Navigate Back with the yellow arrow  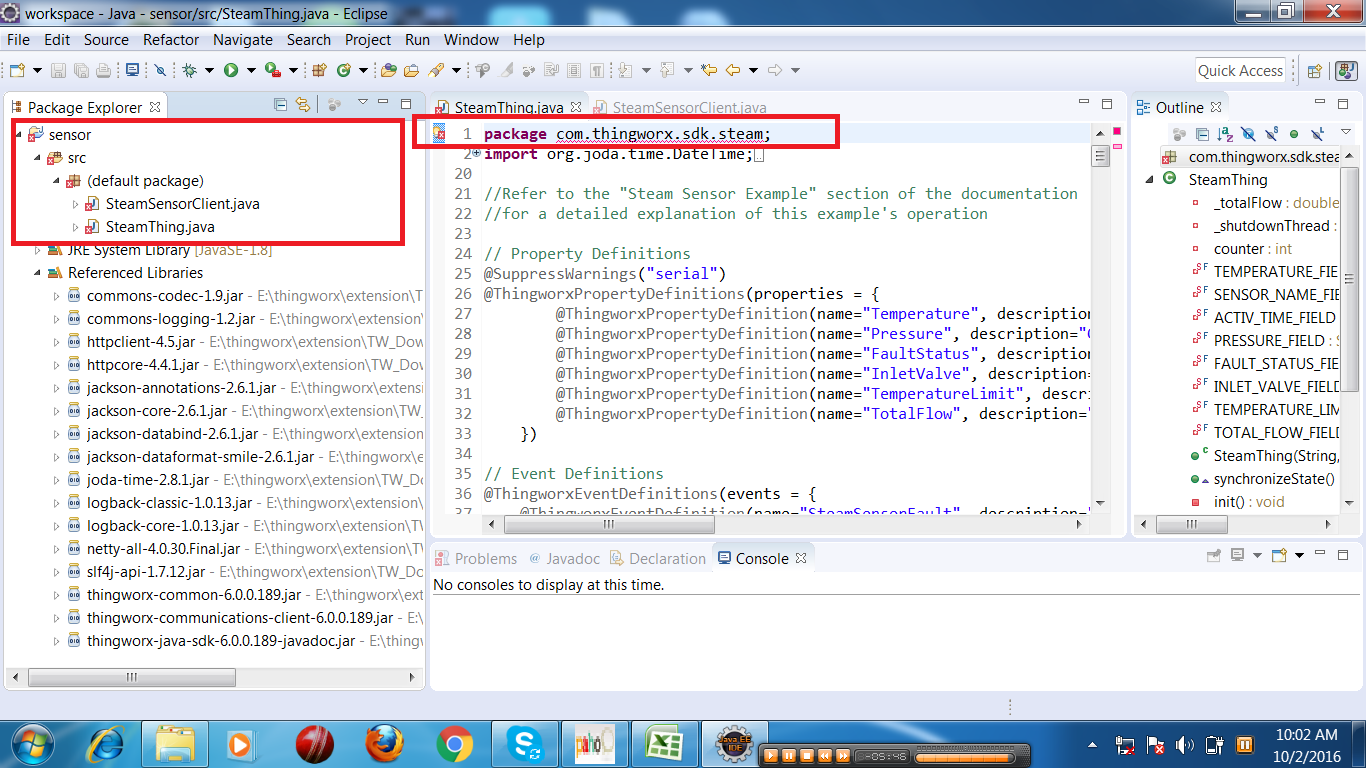coord(732,70)
